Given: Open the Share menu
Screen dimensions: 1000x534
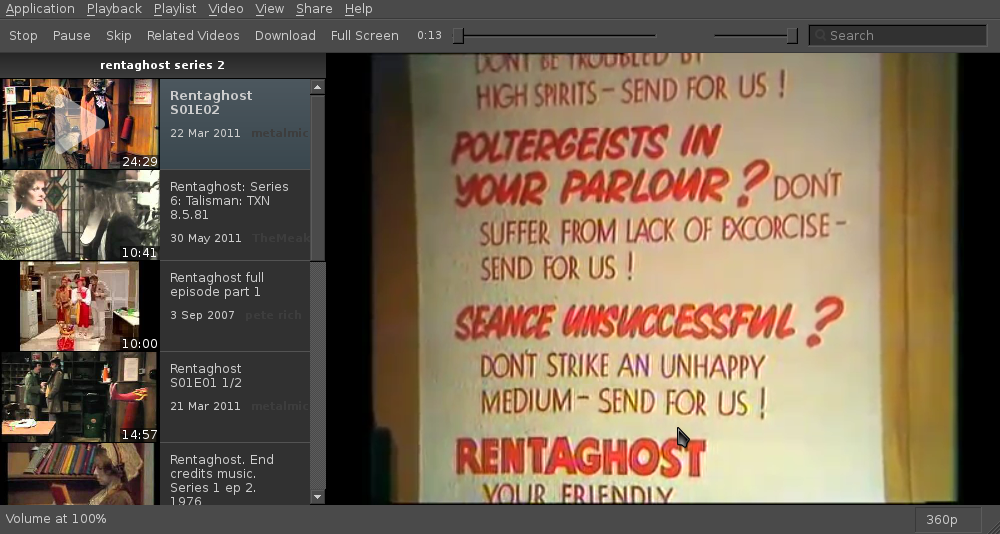Looking at the screenshot, I should [314, 9].
